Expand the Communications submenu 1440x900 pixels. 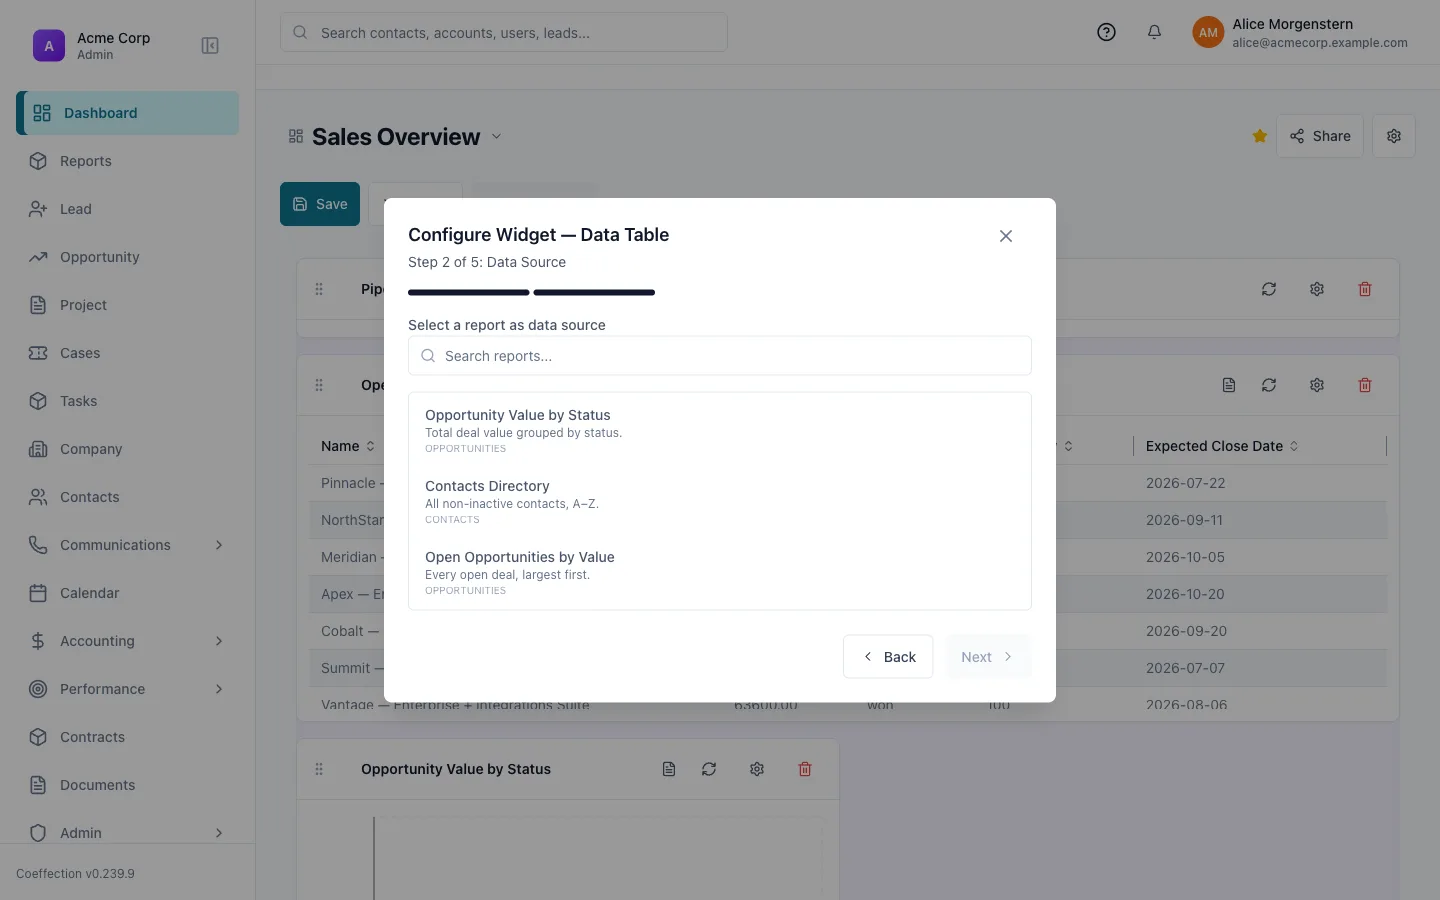(219, 545)
